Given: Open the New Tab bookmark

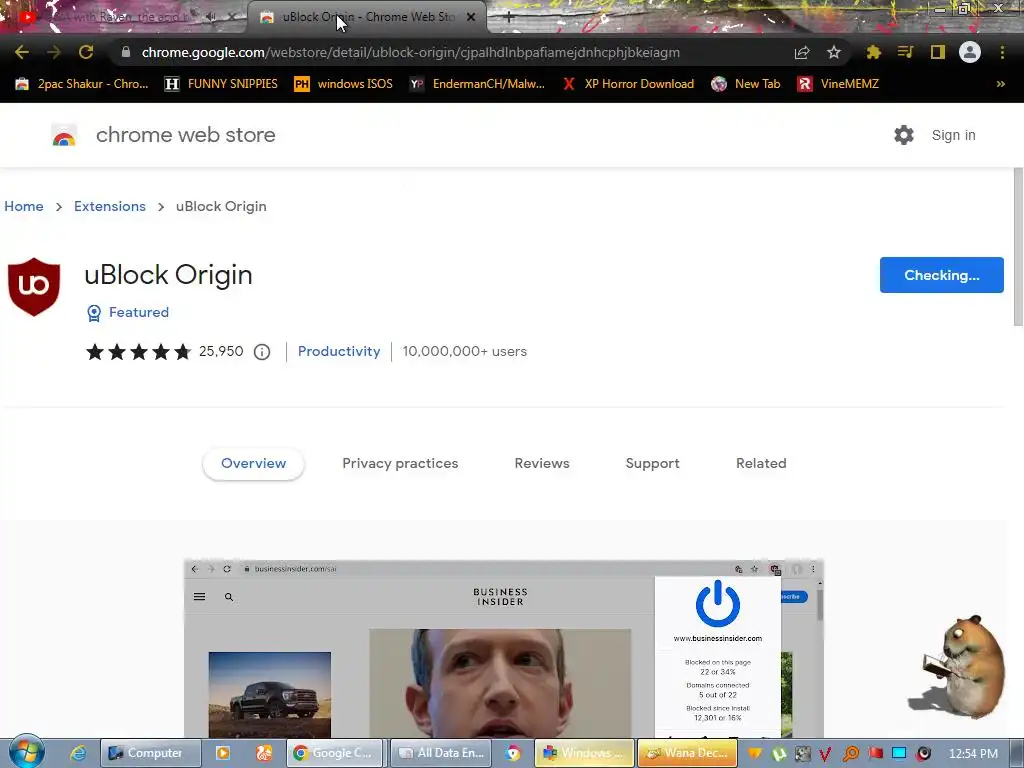Looking at the screenshot, I should coord(746,84).
